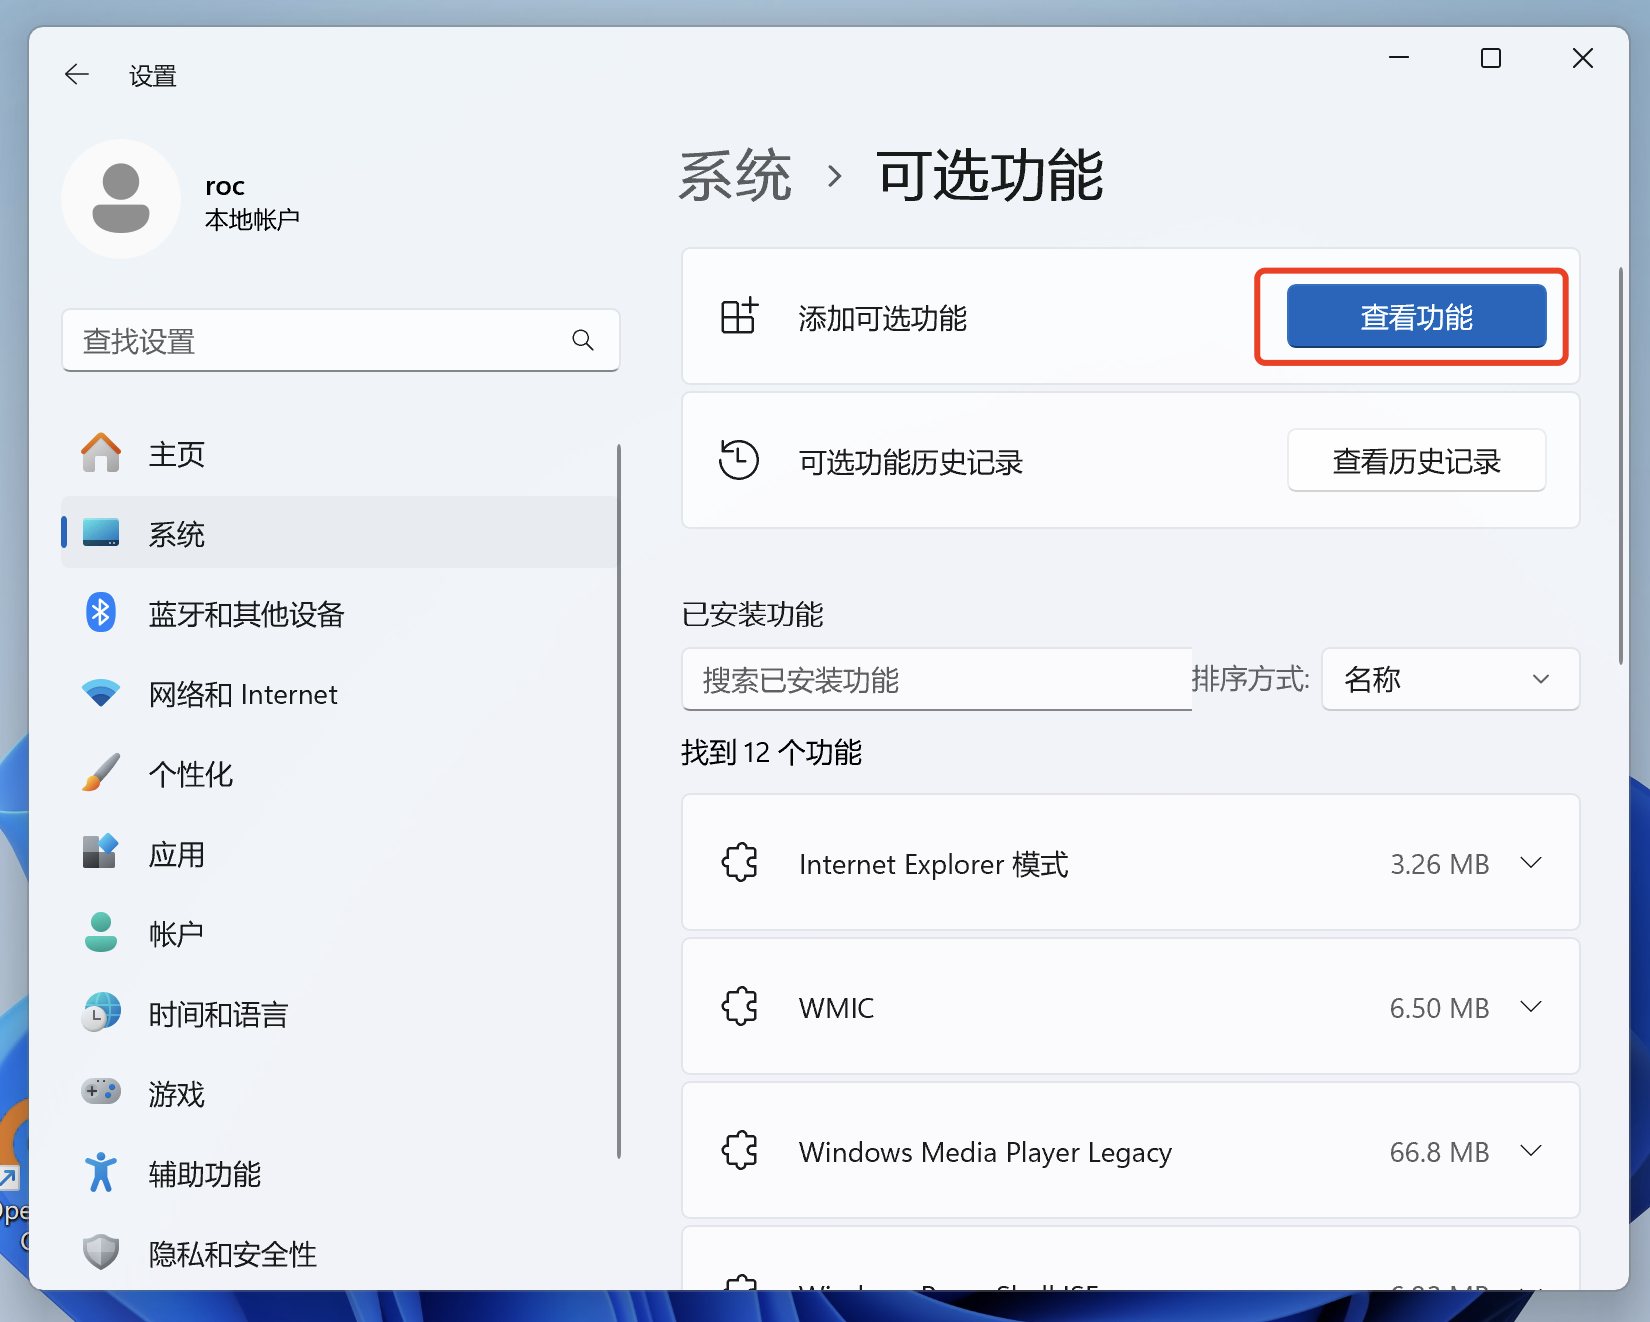Click the 查找设置 search field
Image resolution: width=1650 pixels, height=1322 pixels.
340,340
